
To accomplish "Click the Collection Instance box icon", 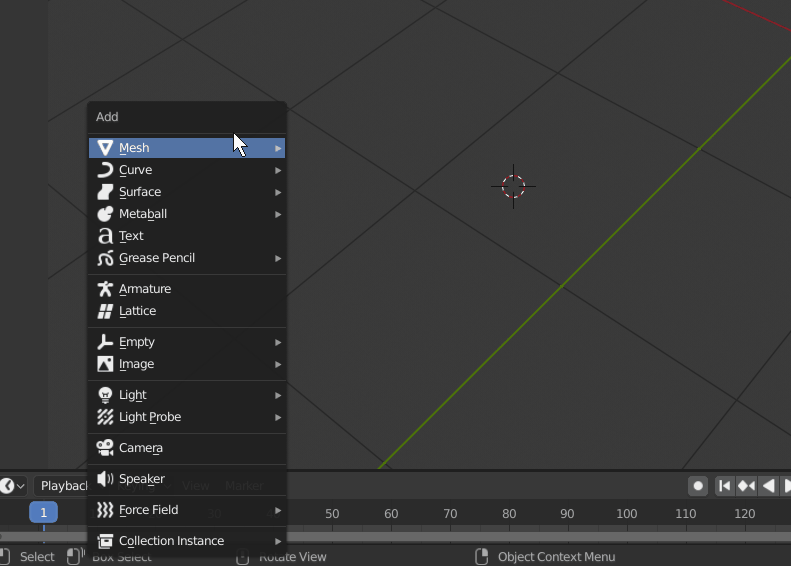I will click(x=105, y=541).
